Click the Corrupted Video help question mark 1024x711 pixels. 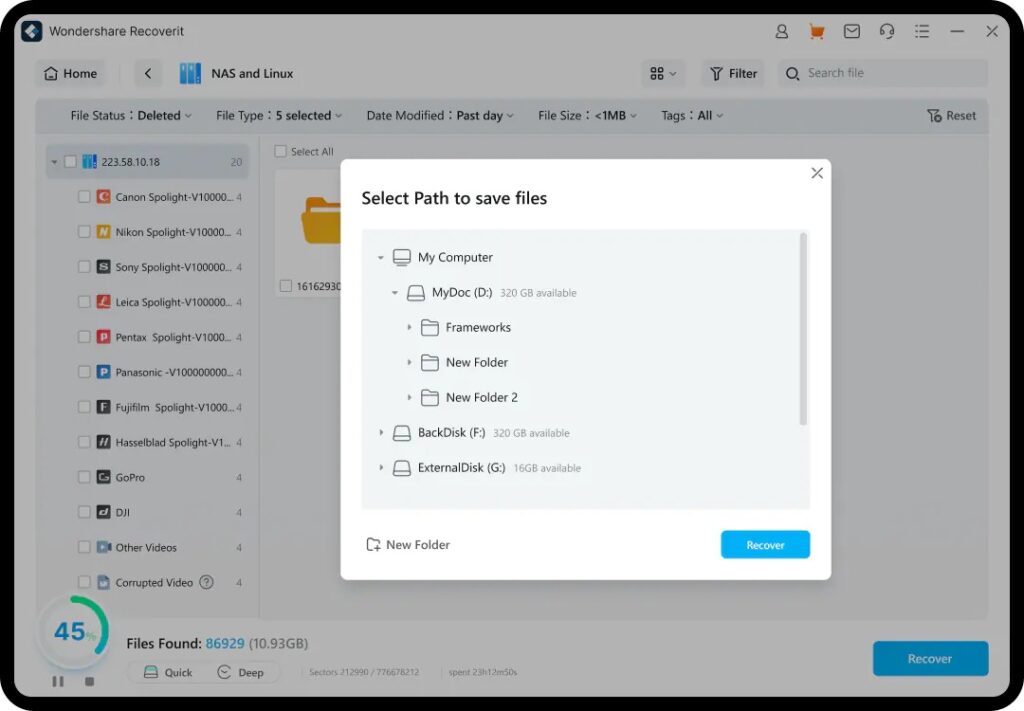tap(206, 582)
